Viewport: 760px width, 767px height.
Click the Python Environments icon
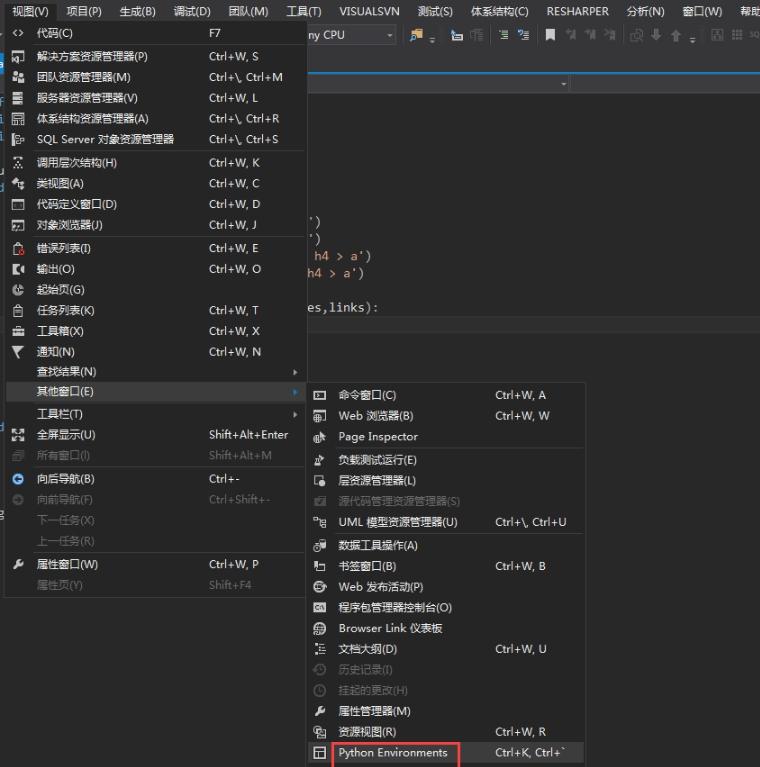tap(320, 753)
